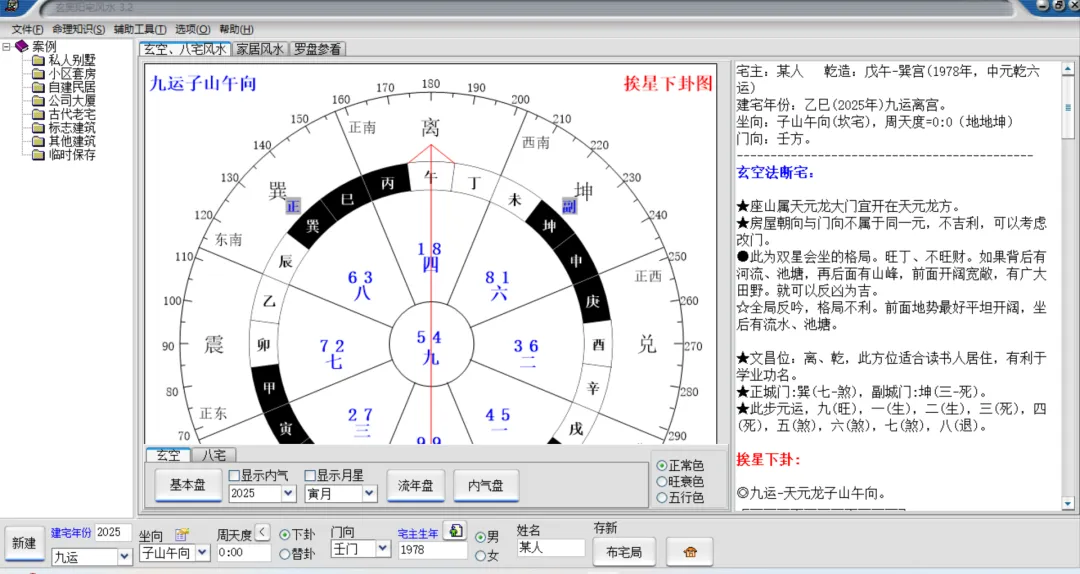
Task: Click the 新建 button
Action: tap(23, 544)
